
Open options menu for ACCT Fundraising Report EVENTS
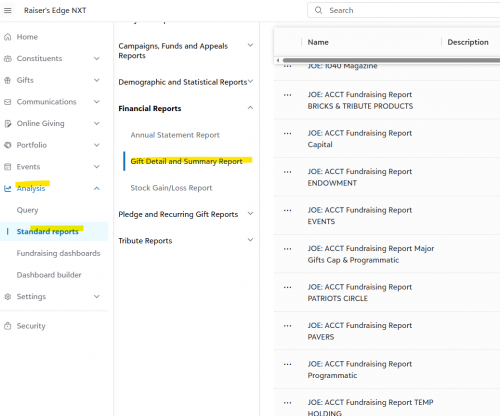(287, 210)
